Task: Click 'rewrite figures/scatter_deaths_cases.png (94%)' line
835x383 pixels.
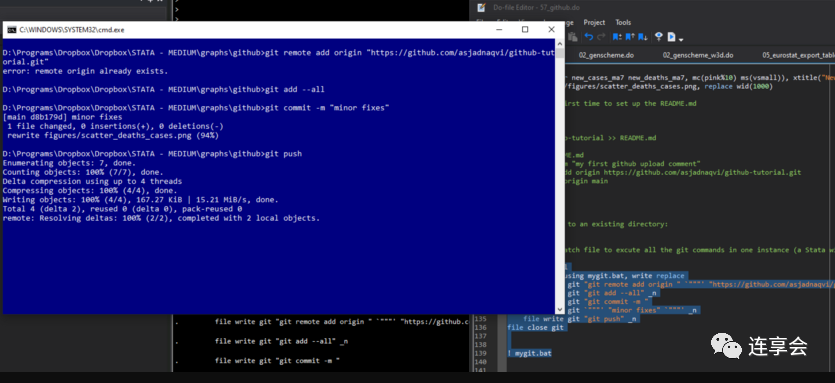Action: [x=113, y=135]
